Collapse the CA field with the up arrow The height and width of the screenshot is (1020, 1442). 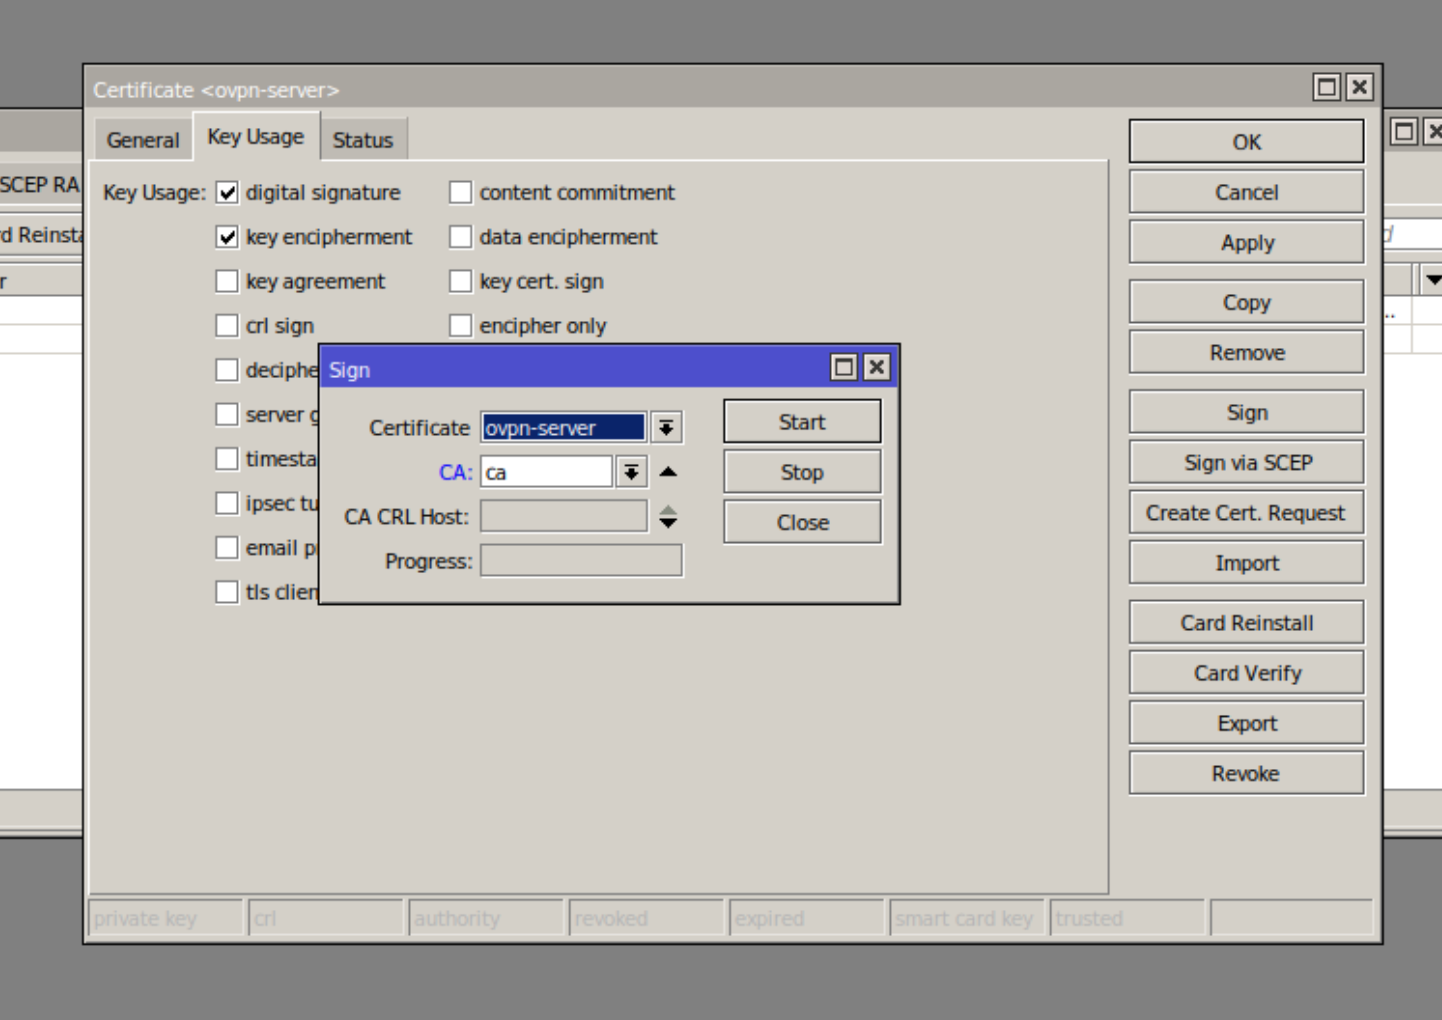point(667,471)
